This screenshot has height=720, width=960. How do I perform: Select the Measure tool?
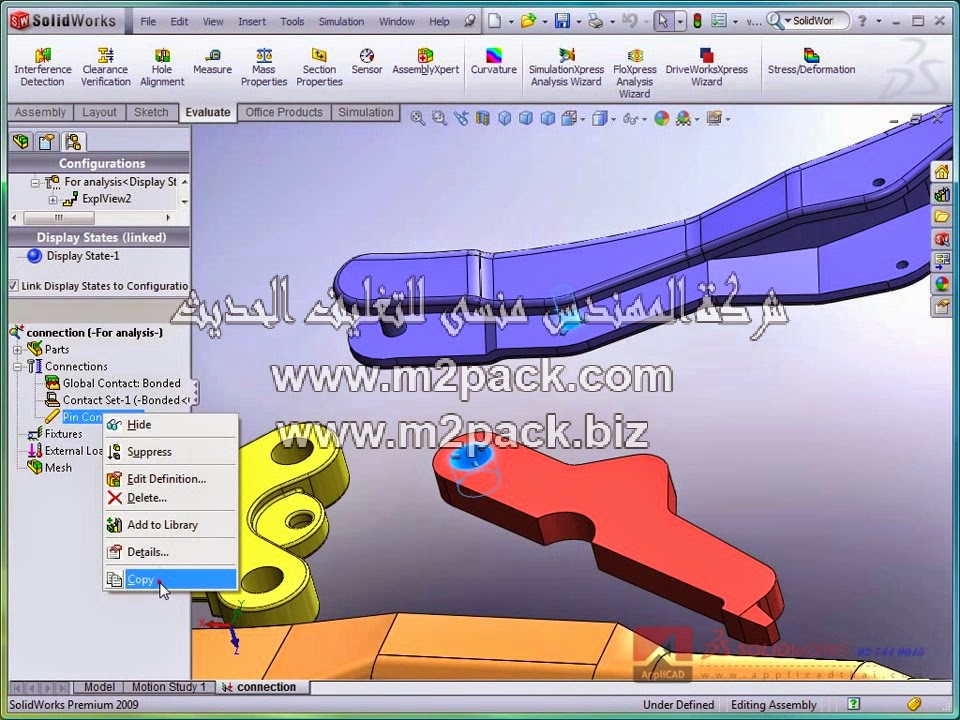click(x=212, y=62)
